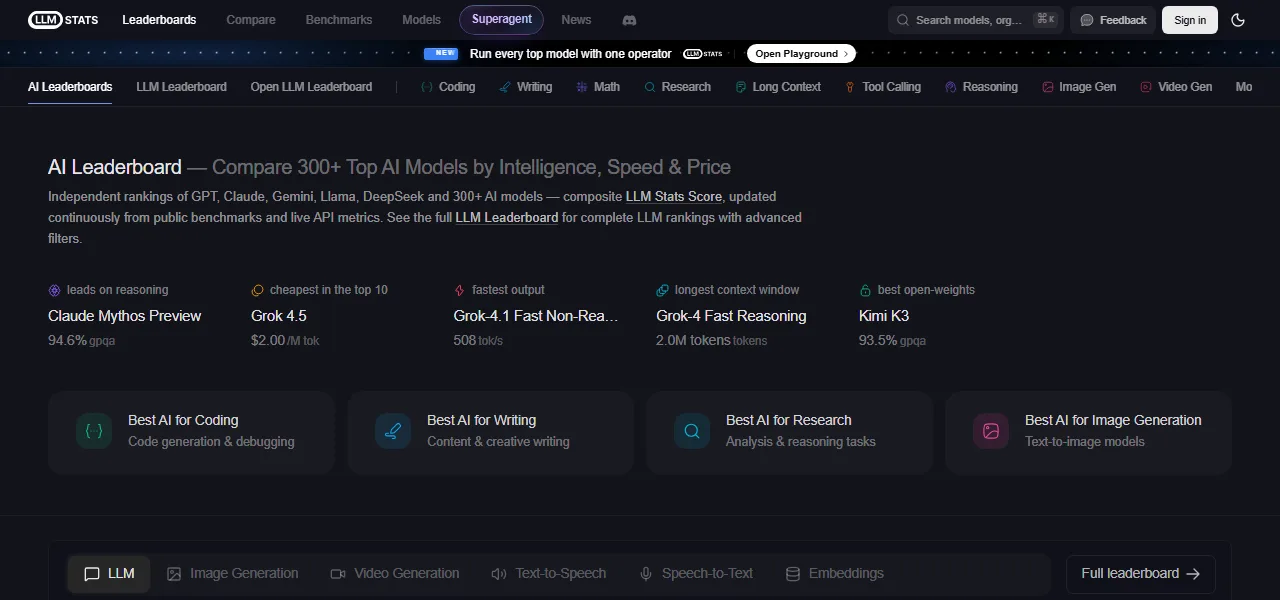Click the Sign in button
Image resolution: width=1280 pixels, height=600 pixels.
(x=1190, y=20)
